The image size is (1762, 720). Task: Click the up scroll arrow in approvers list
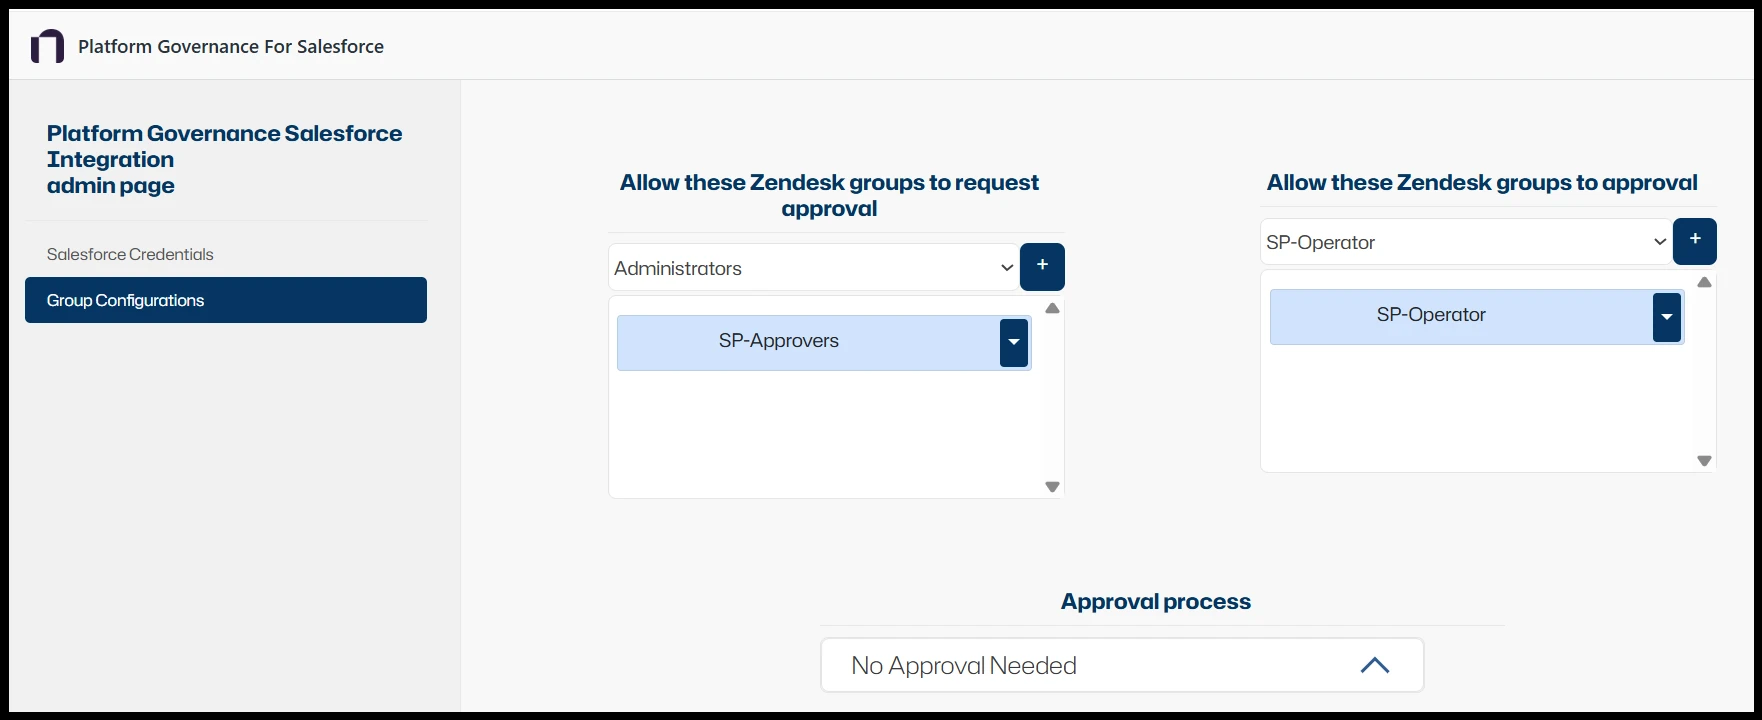click(x=1051, y=308)
